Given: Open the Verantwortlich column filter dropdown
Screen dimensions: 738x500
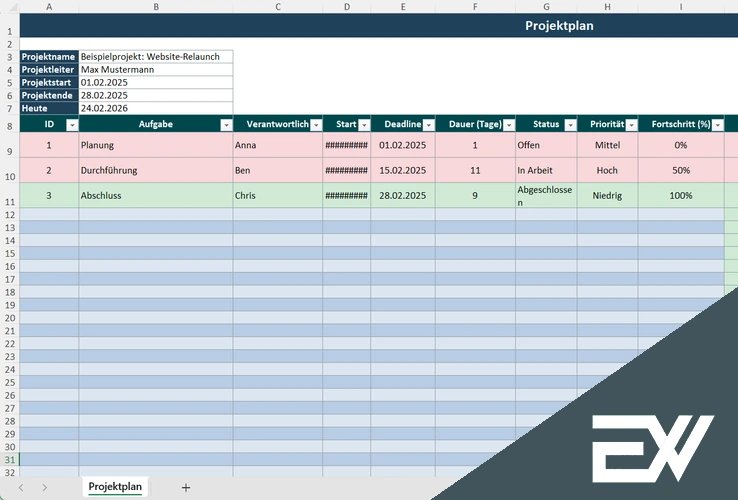Looking at the screenshot, I should tap(316, 125).
